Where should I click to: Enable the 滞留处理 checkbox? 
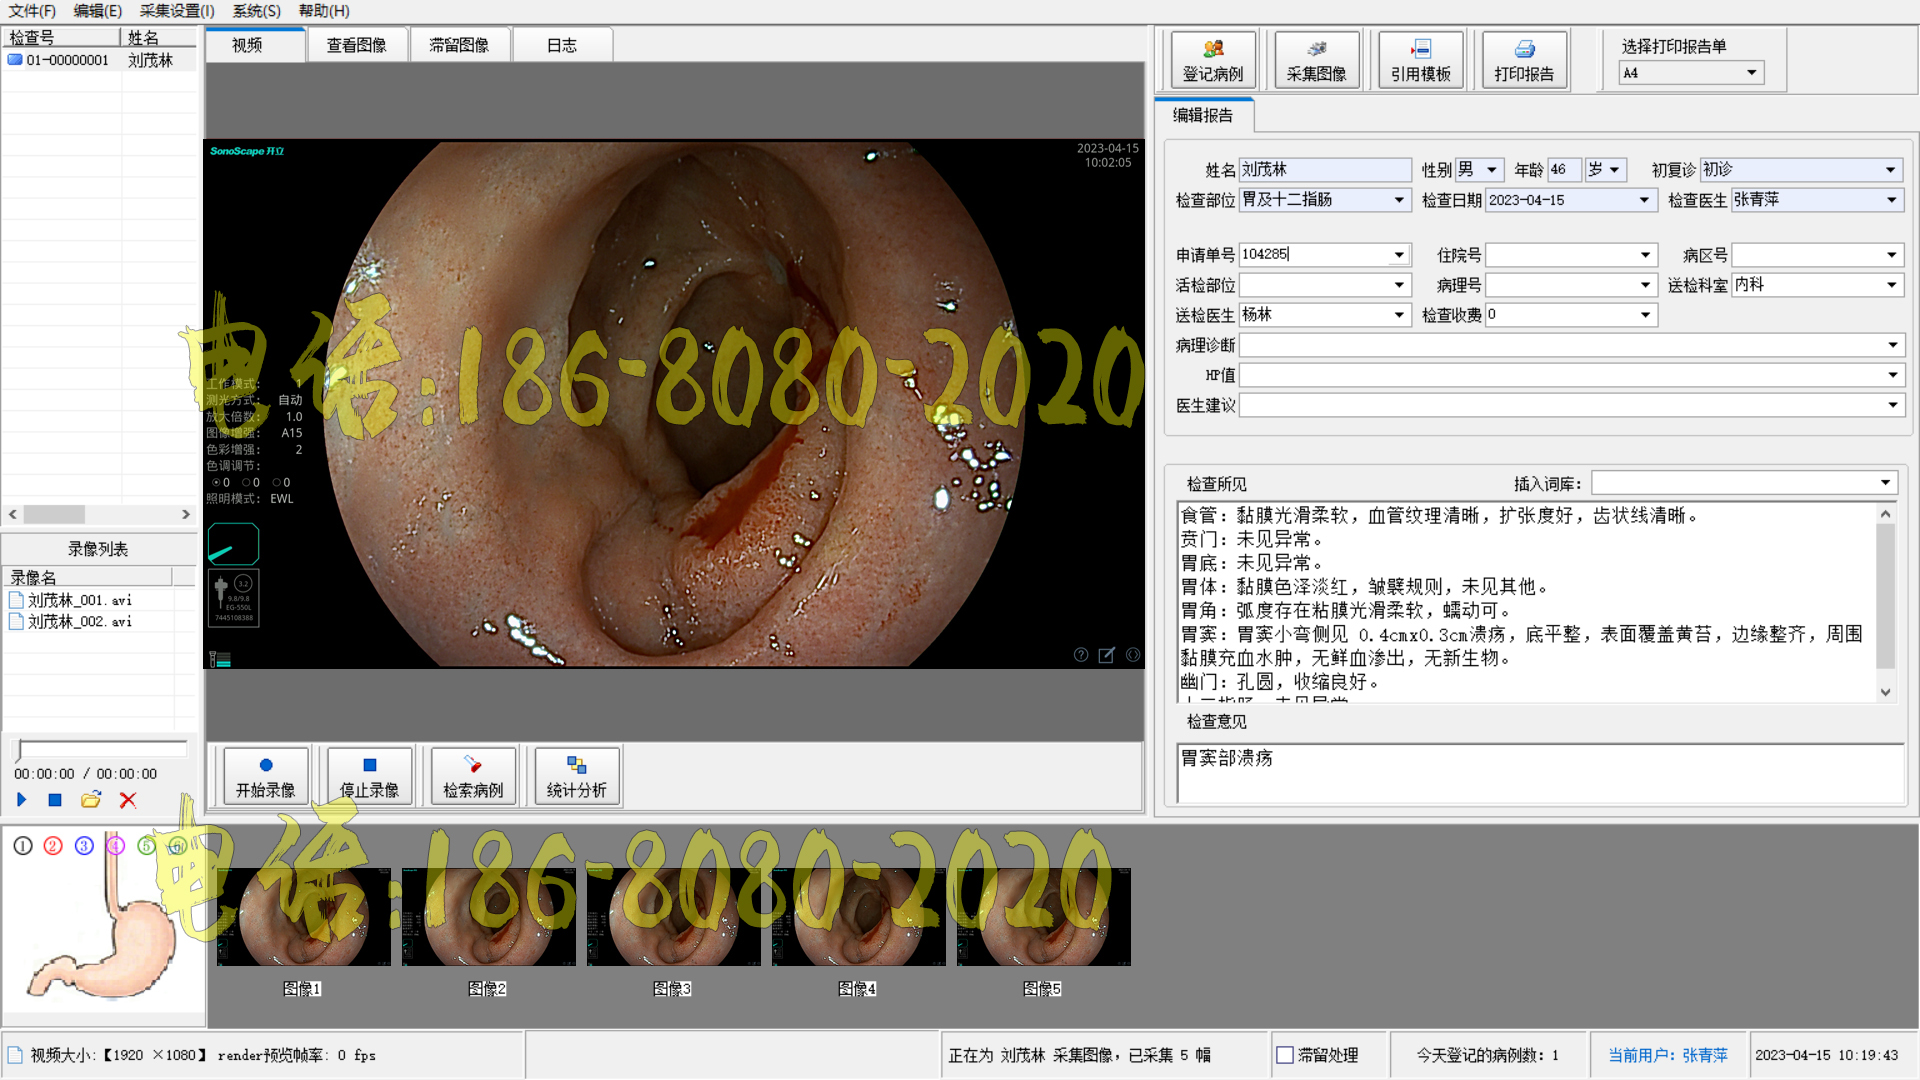pos(1285,1055)
